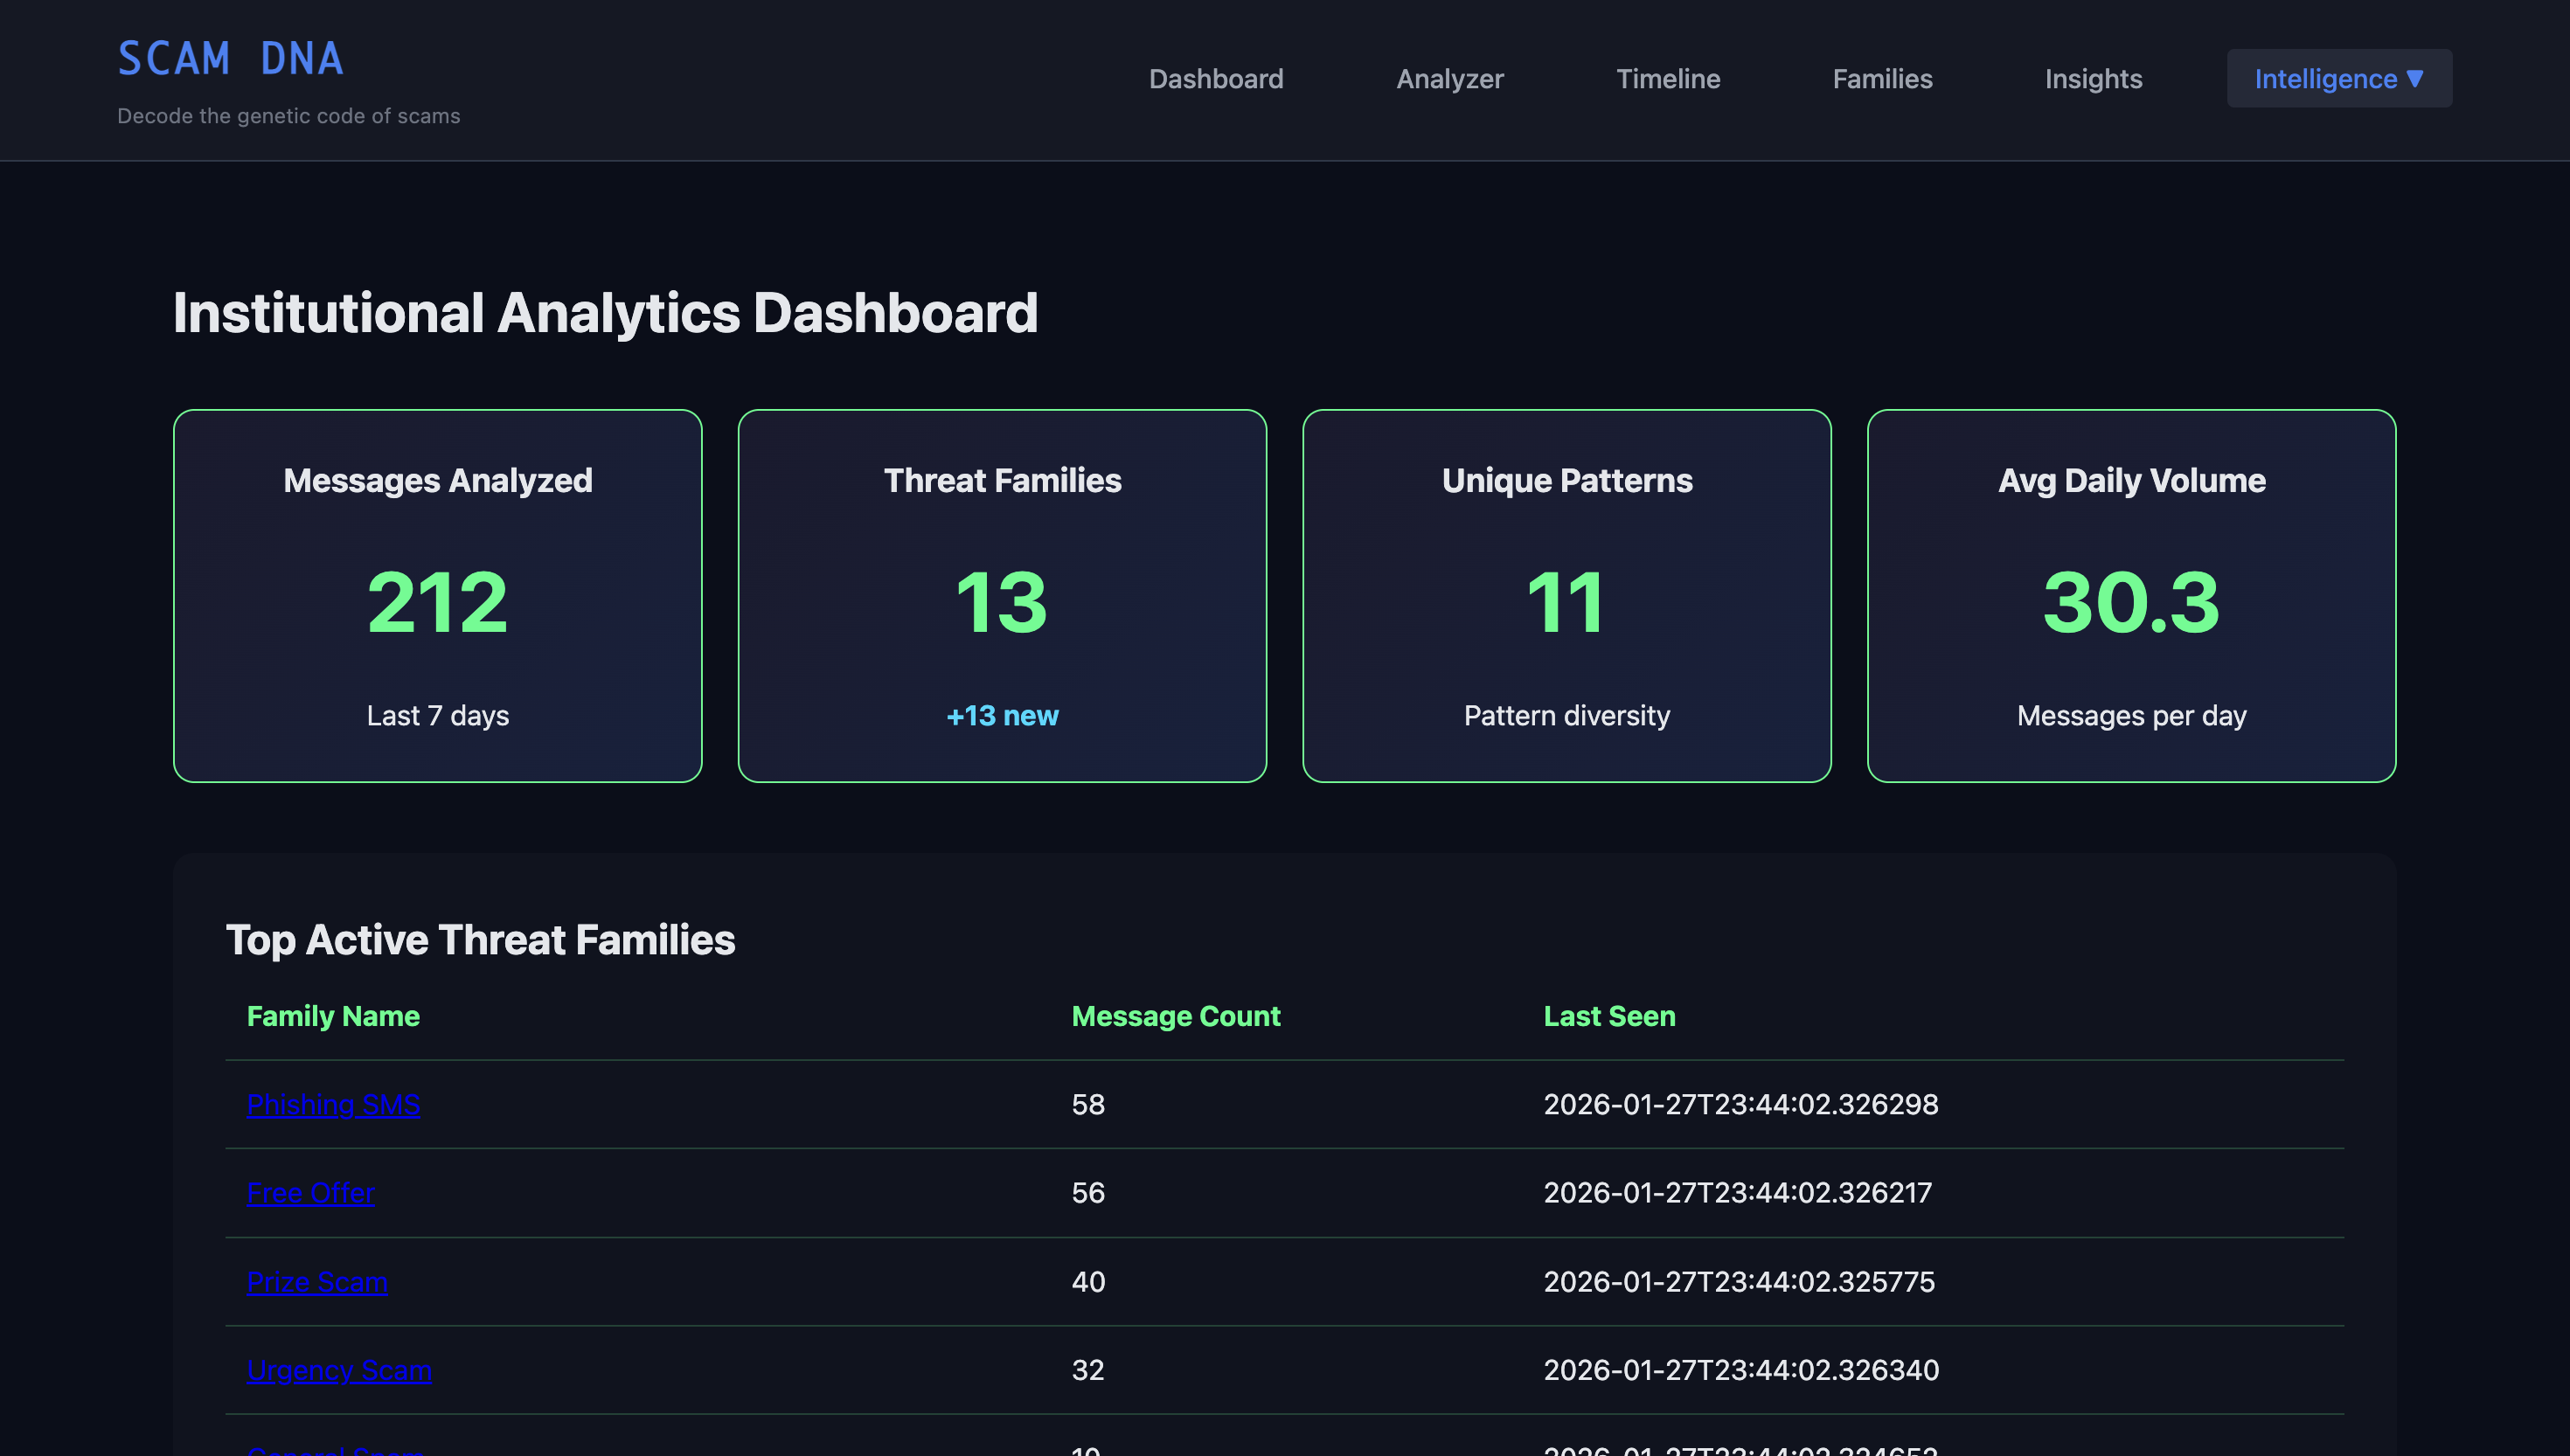Open the Prize Scam family link

(317, 1281)
